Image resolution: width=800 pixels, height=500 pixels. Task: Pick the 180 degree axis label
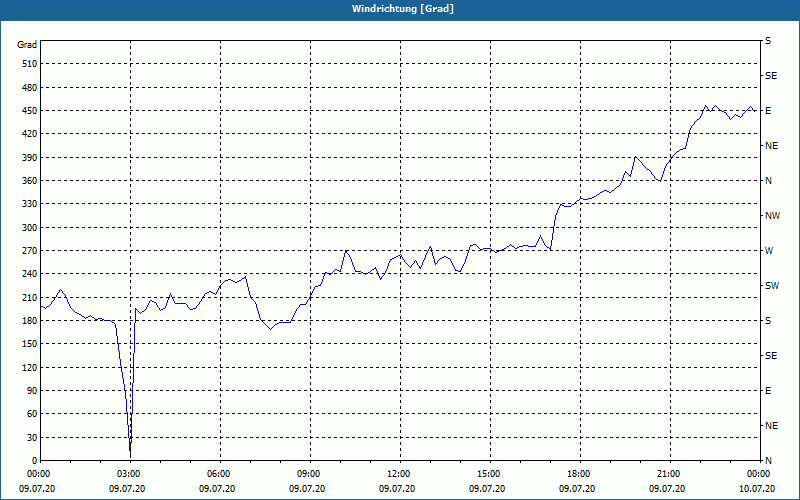[x=30, y=321]
